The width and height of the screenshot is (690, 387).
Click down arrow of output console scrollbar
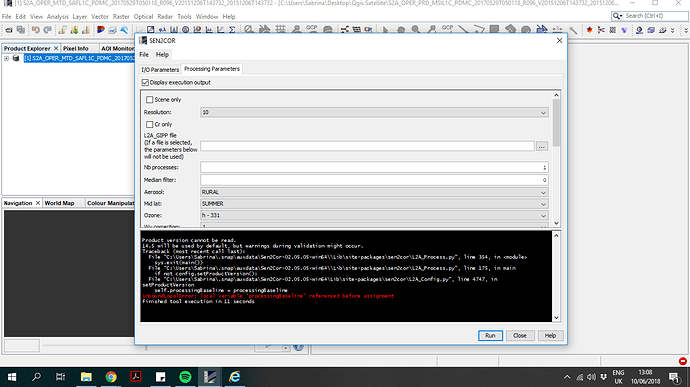(556, 317)
